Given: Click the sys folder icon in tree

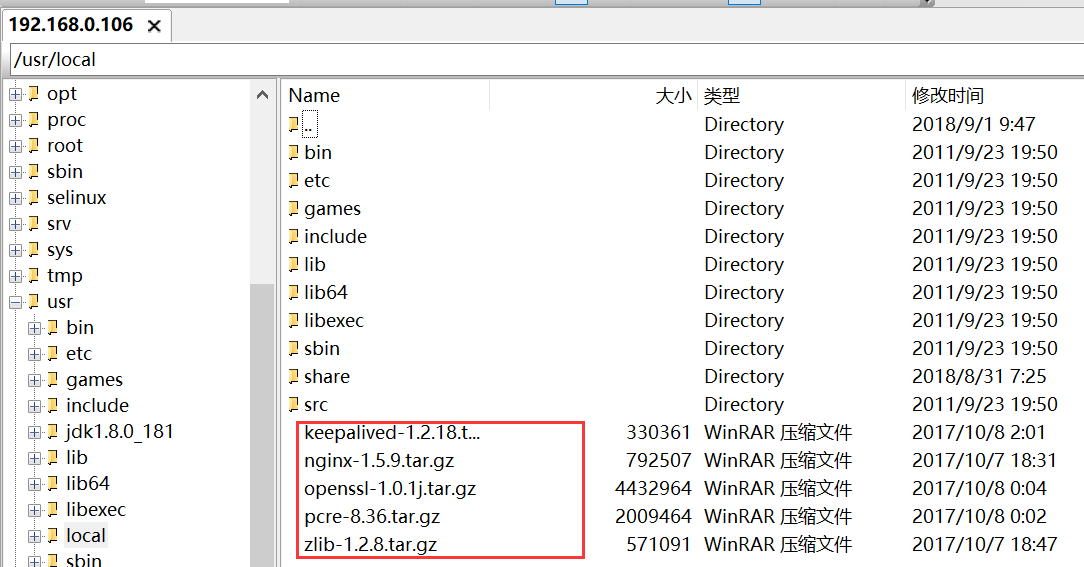Looking at the screenshot, I should [33, 250].
